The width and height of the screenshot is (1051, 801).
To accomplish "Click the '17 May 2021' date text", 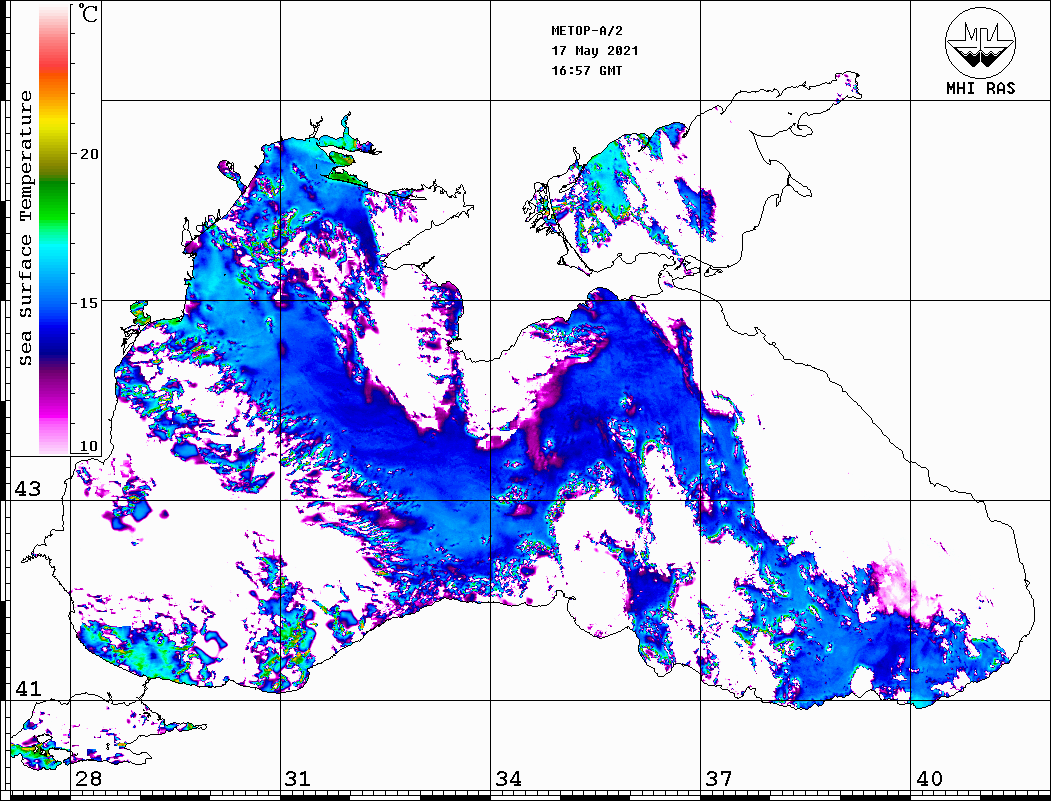I will 595,51.
